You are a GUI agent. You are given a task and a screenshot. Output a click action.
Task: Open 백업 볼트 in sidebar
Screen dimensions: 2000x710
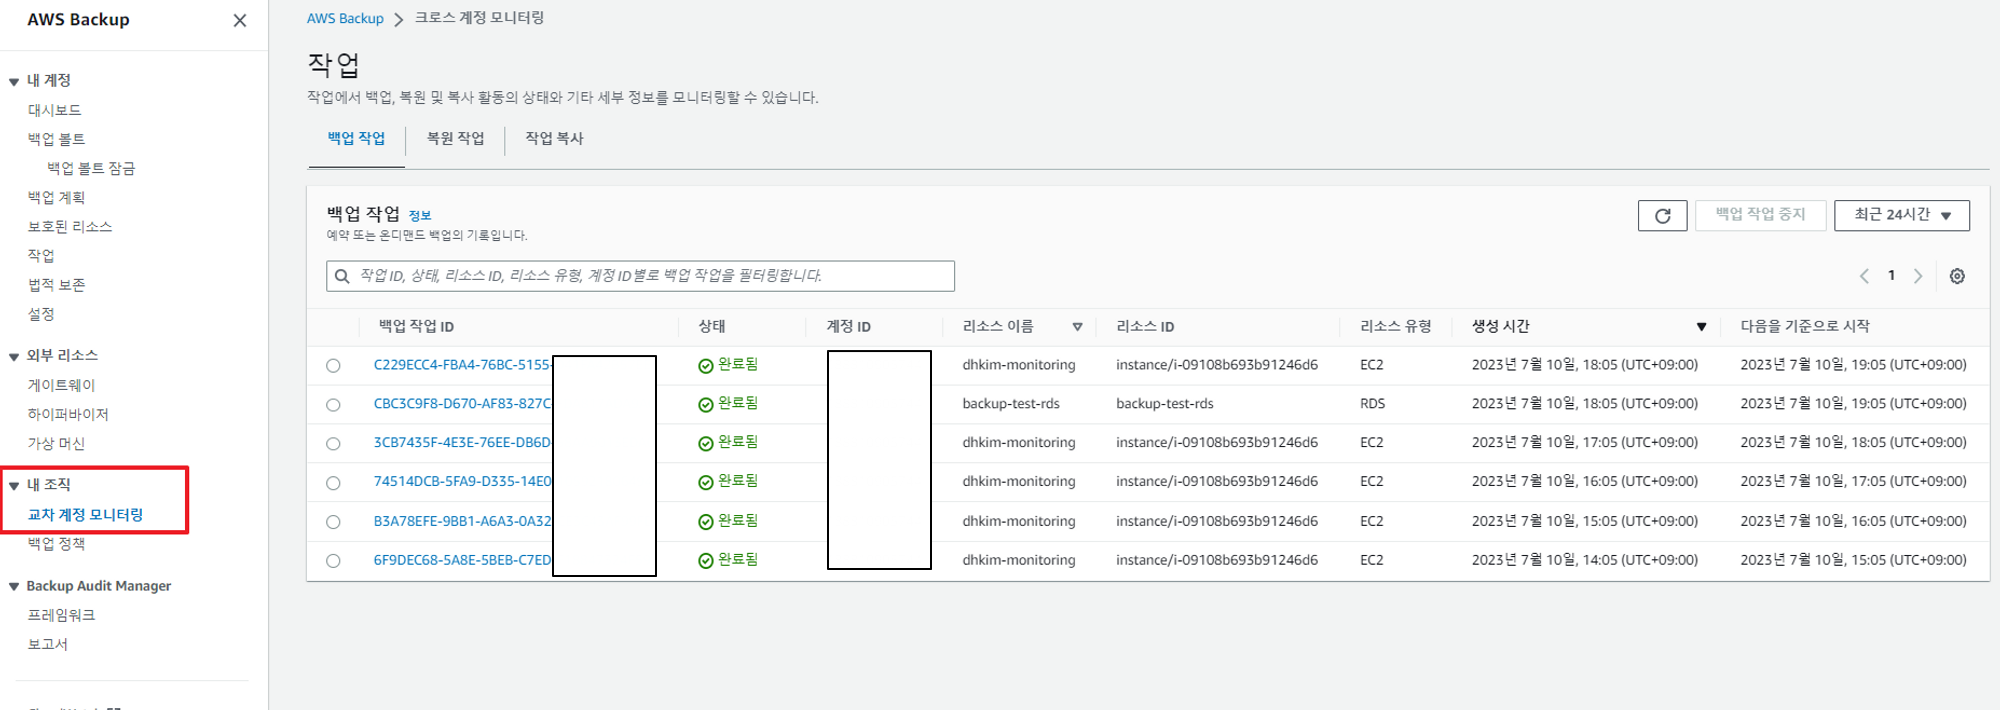56,139
